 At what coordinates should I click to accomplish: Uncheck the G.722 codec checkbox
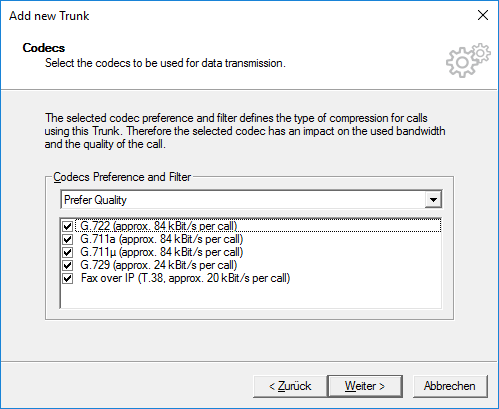tap(68, 226)
